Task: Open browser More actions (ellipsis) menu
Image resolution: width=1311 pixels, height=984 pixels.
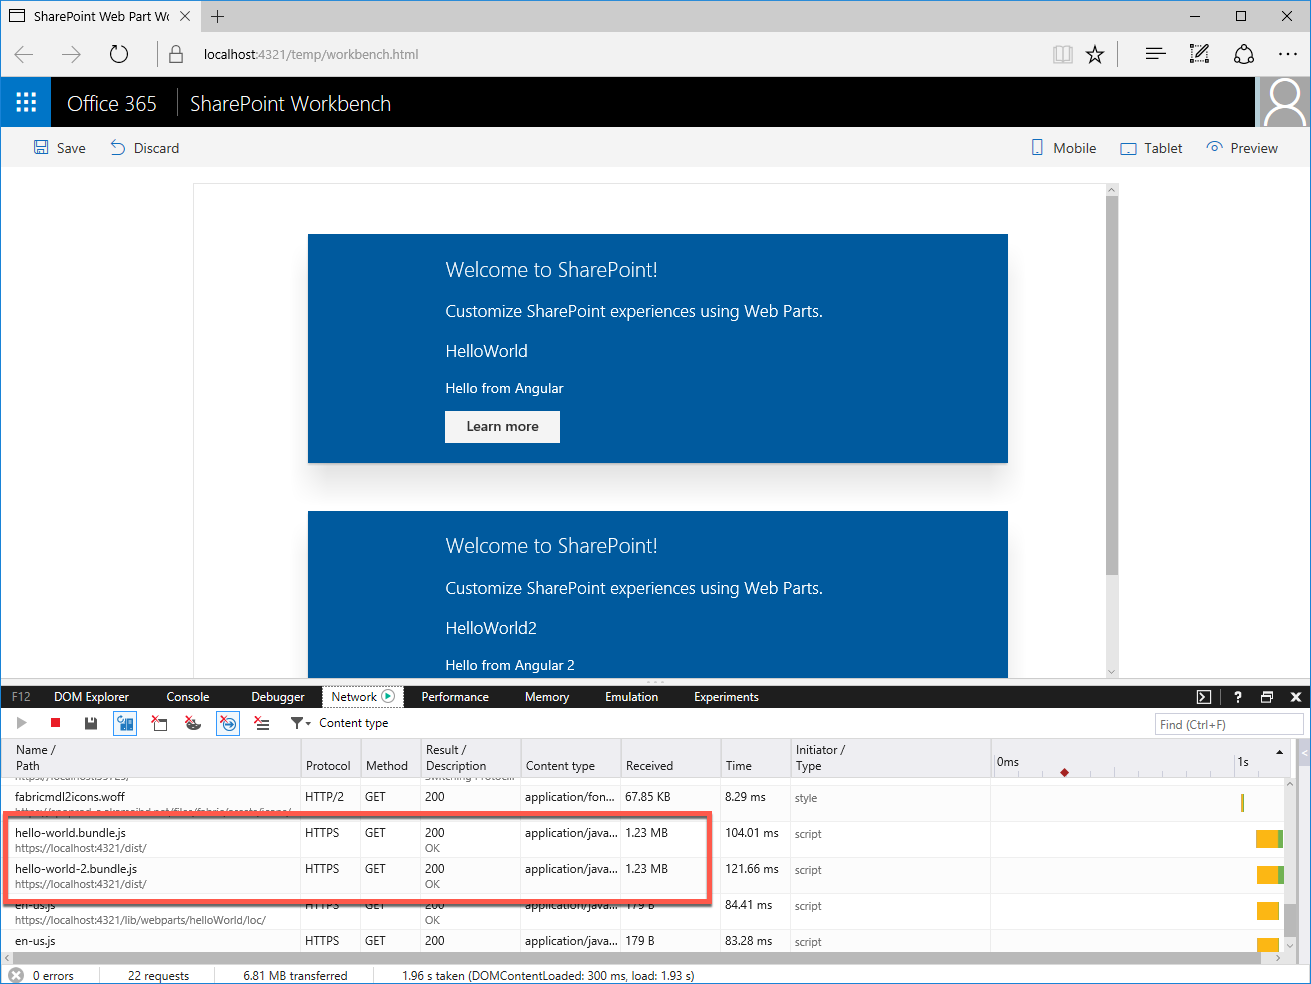Action: click(x=1287, y=54)
